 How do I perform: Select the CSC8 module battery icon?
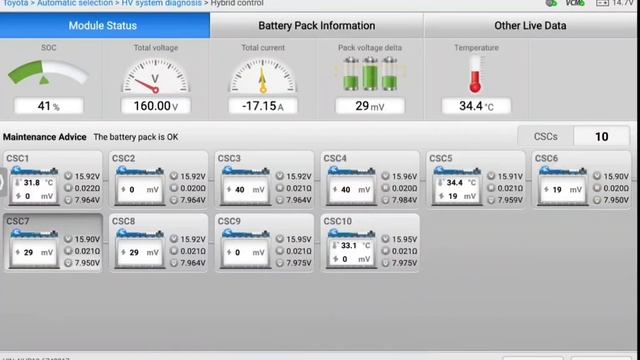tap(140, 249)
